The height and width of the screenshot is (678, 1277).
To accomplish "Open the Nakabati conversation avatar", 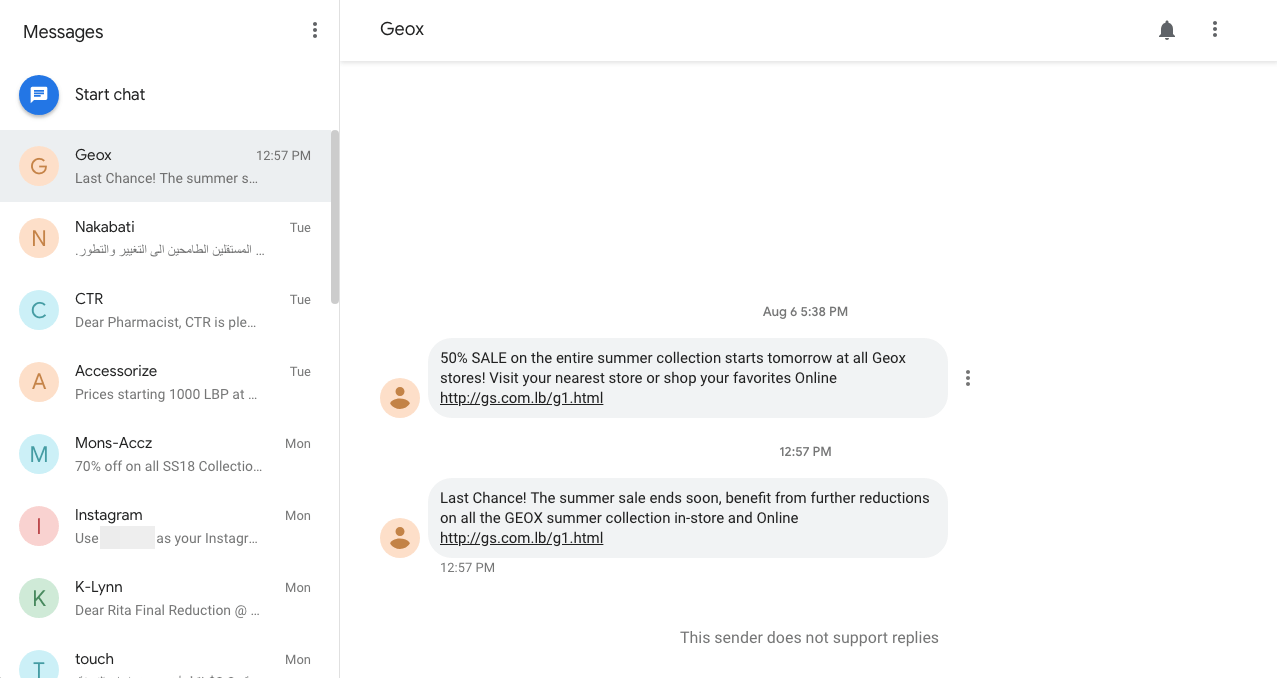I will [x=39, y=238].
